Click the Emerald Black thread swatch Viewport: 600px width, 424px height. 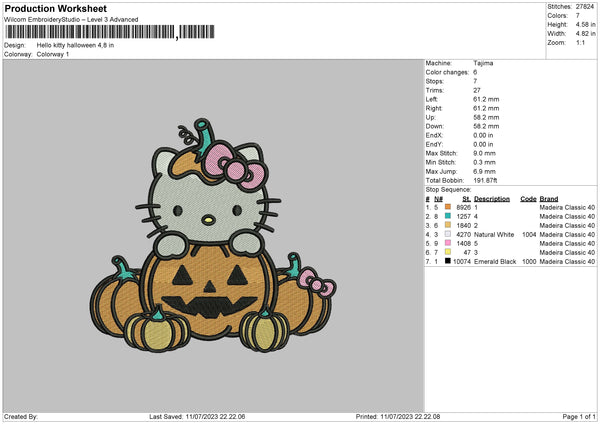(447, 261)
